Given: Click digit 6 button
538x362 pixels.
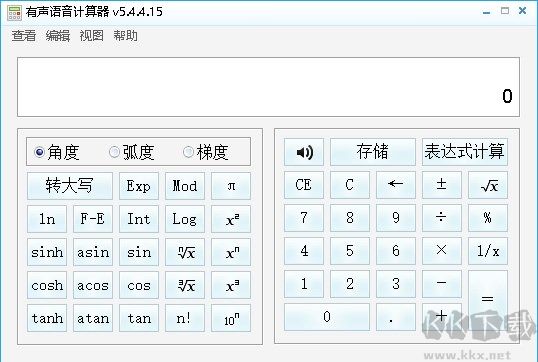Looking at the screenshot, I should tap(396, 251).
